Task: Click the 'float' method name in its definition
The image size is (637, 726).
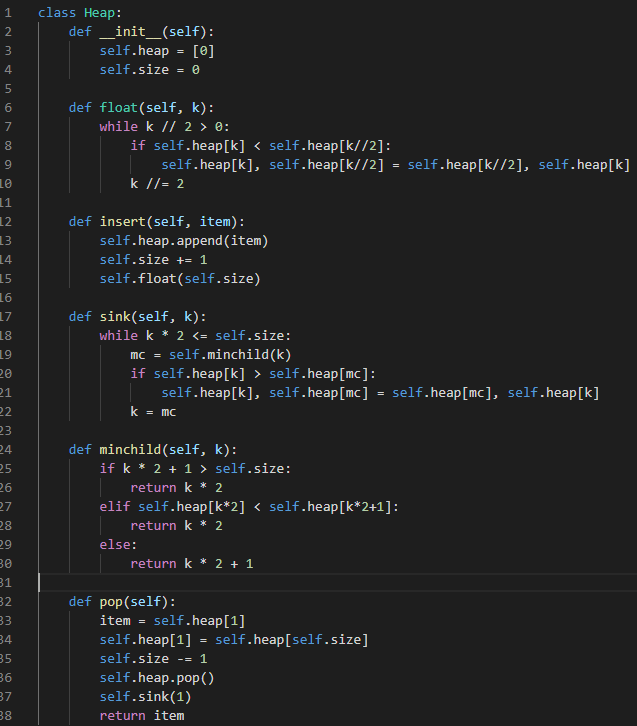Action: click(x=119, y=108)
